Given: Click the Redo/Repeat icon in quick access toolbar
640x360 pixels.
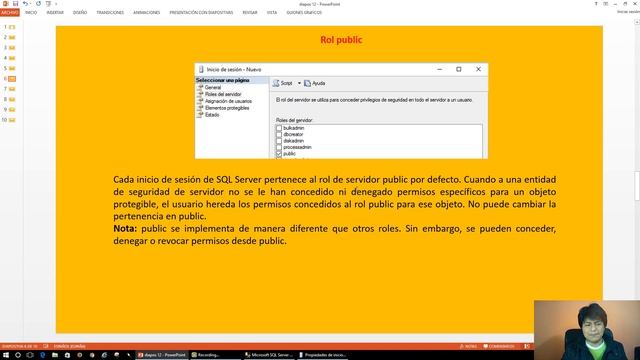Looking at the screenshot, I should click(x=38, y=4).
